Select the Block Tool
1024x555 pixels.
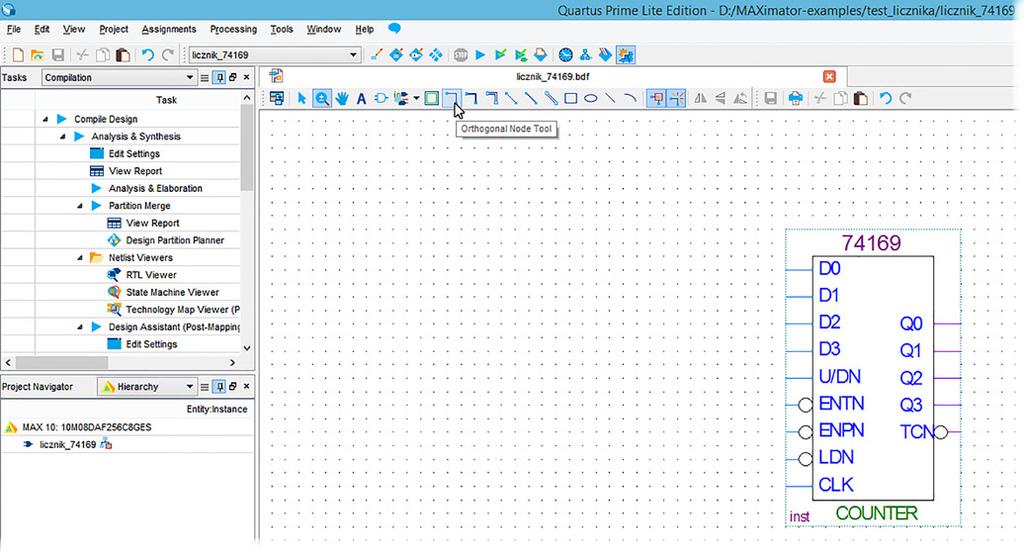pyautogui.click(x=432, y=99)
